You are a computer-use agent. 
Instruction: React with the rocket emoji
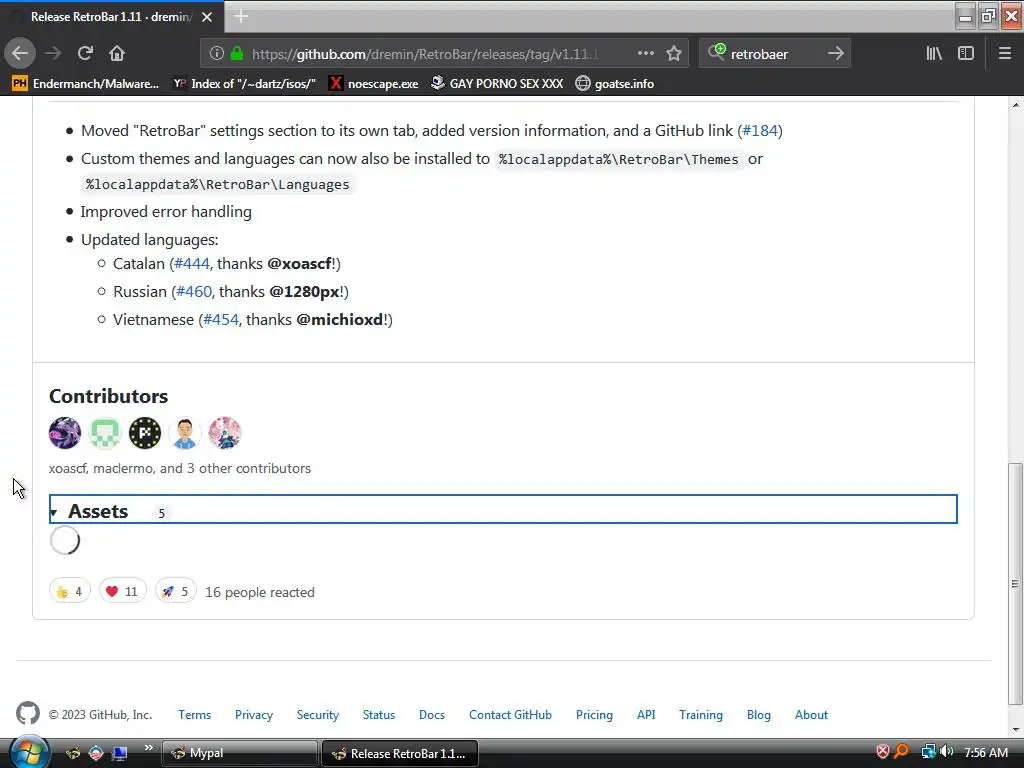coord(175,592)
